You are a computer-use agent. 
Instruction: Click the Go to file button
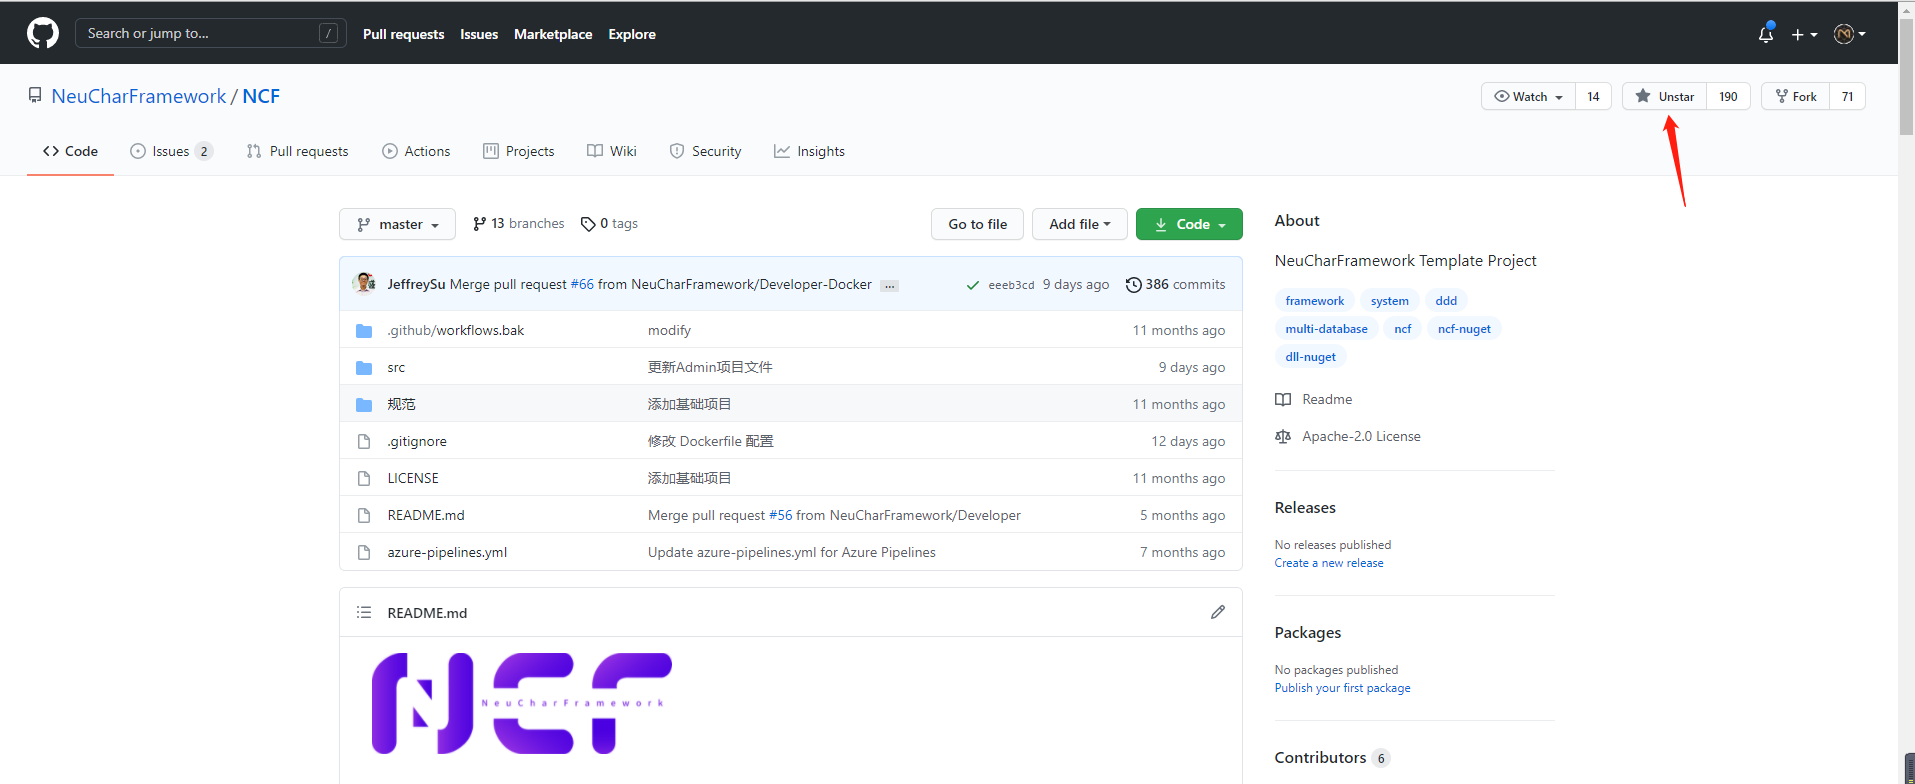point(977,224)
